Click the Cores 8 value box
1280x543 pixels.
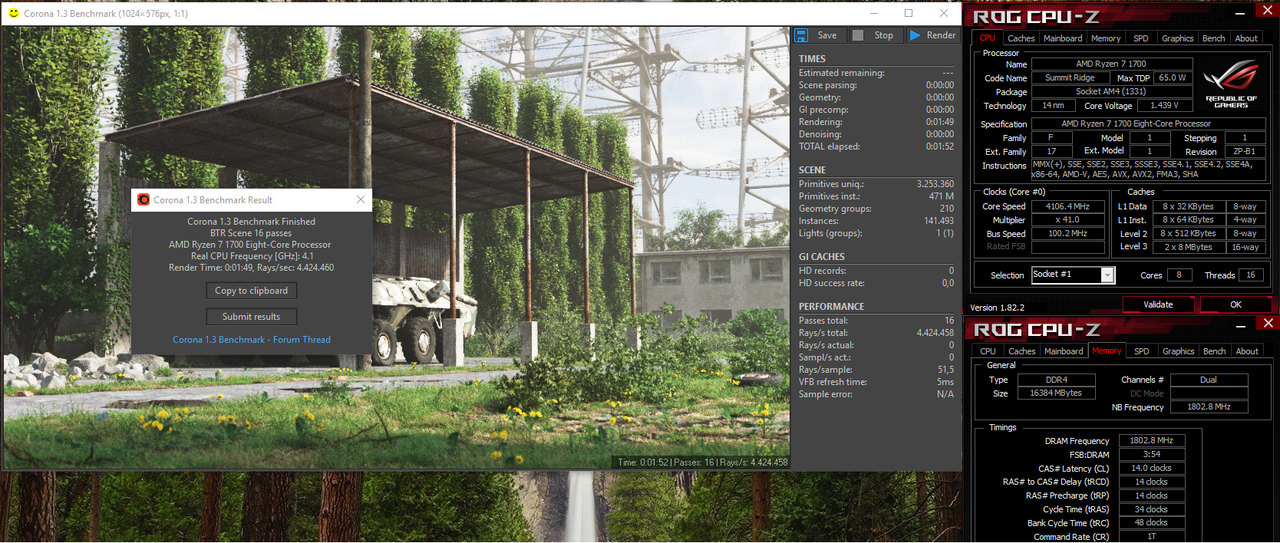point(1178,275)
